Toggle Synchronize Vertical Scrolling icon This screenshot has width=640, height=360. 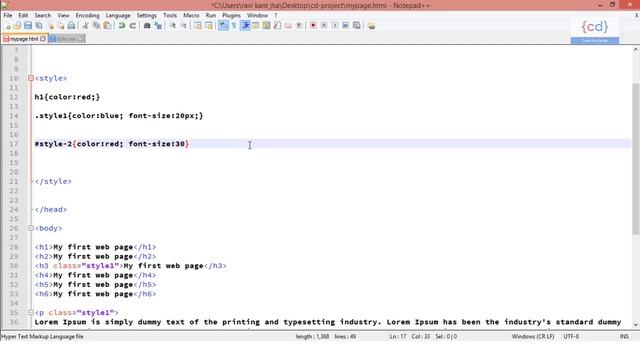point(198,26)
